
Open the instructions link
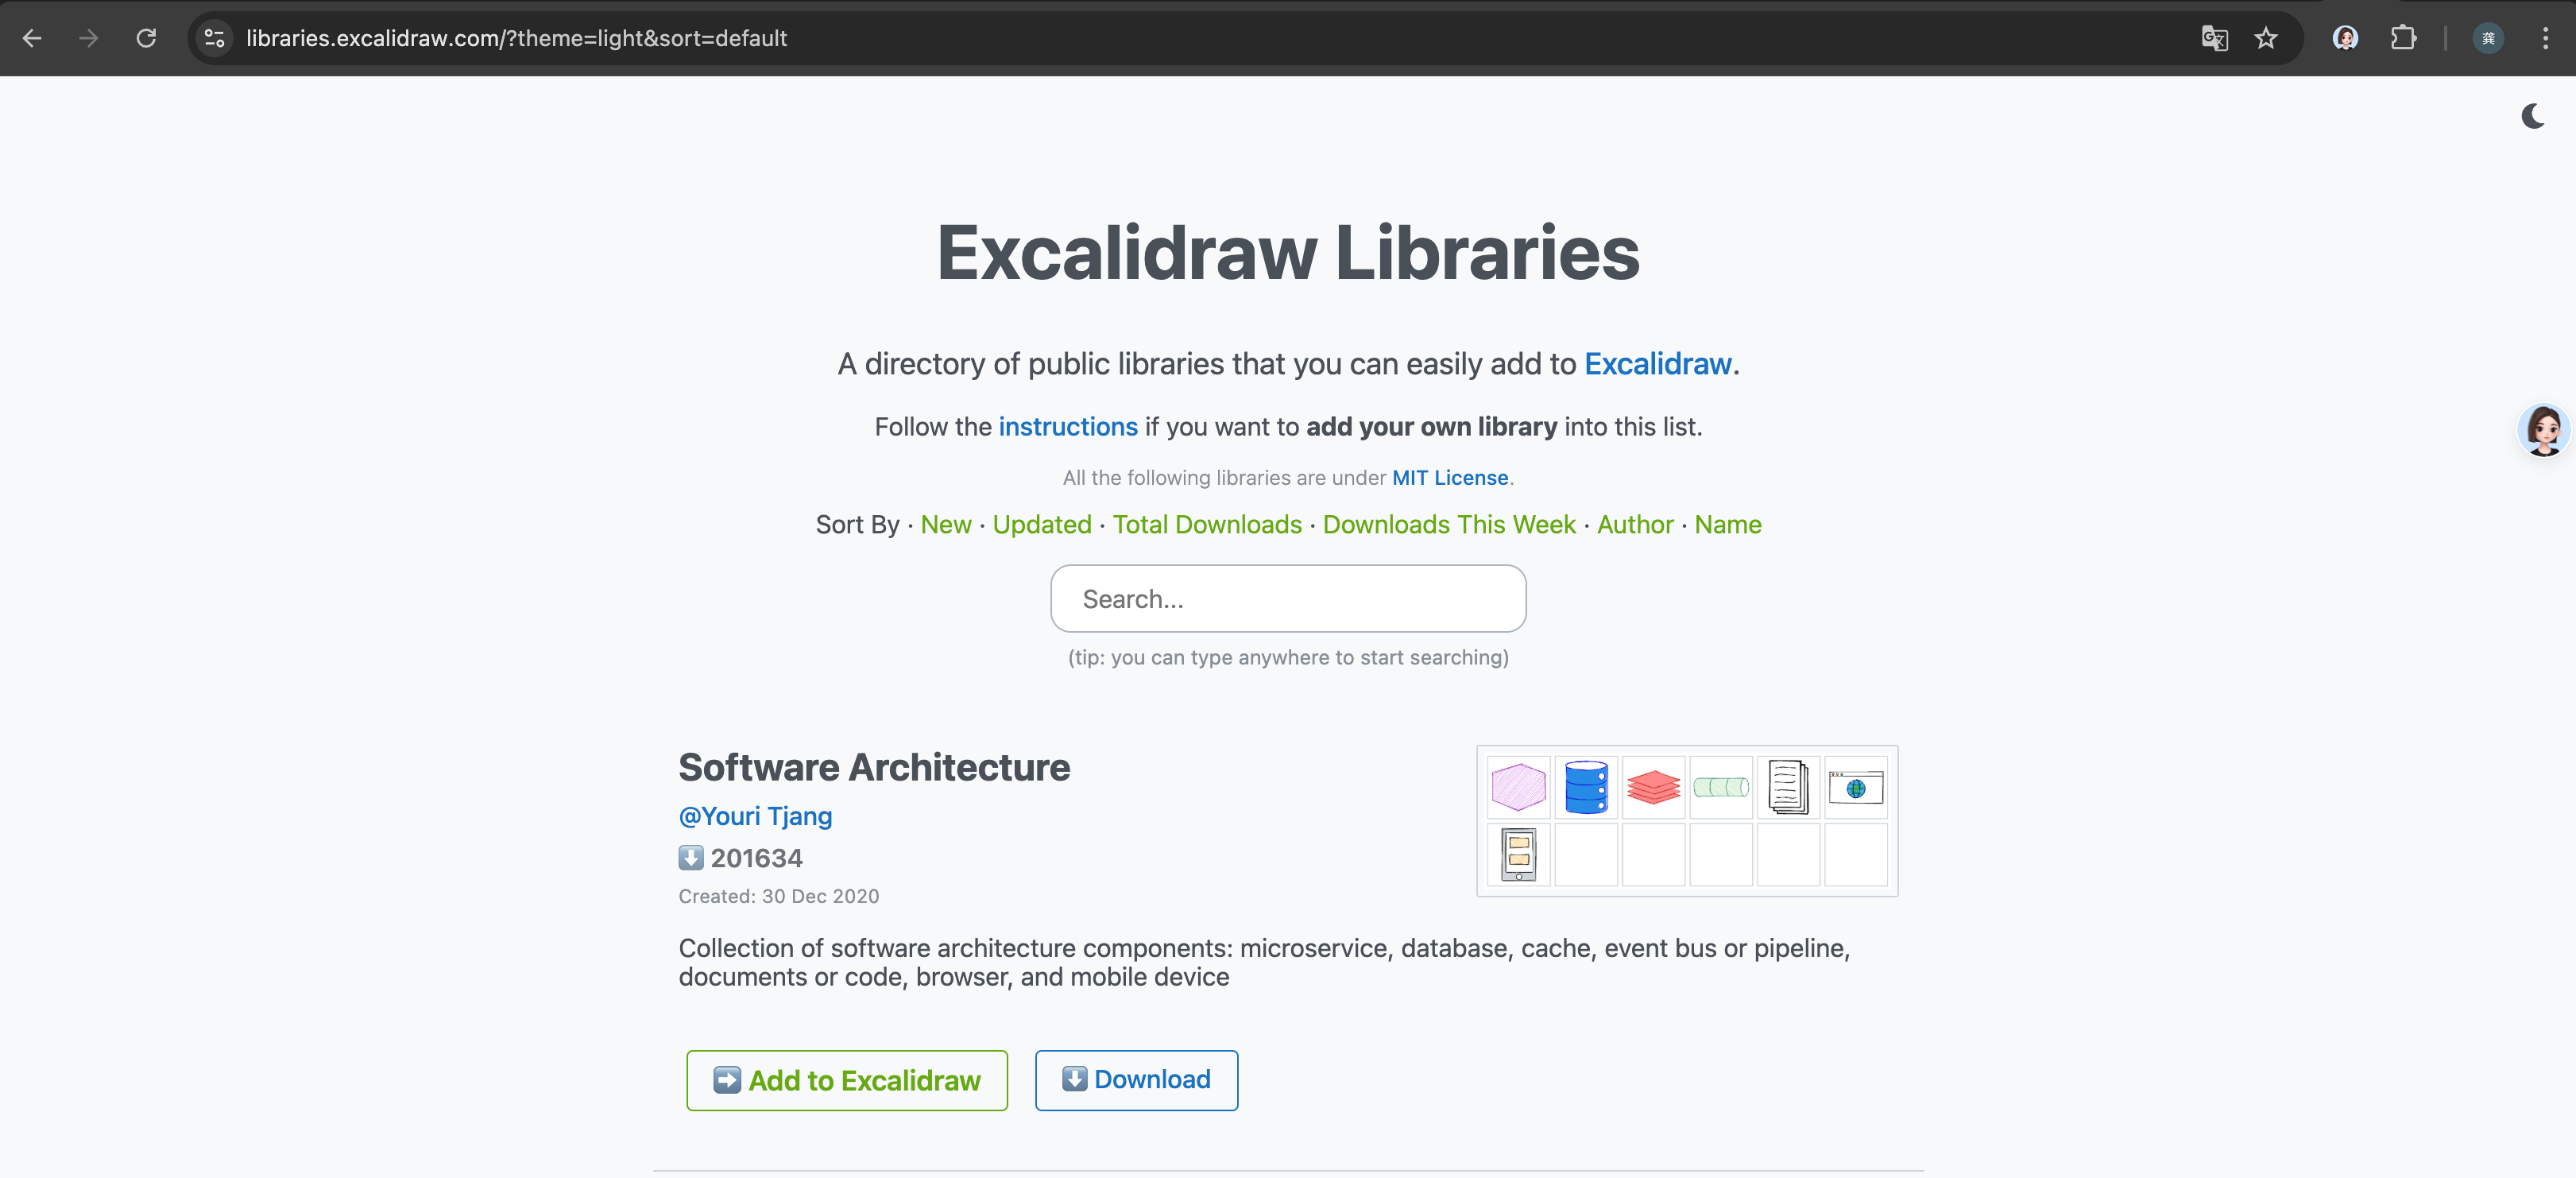pos(1067,426)
